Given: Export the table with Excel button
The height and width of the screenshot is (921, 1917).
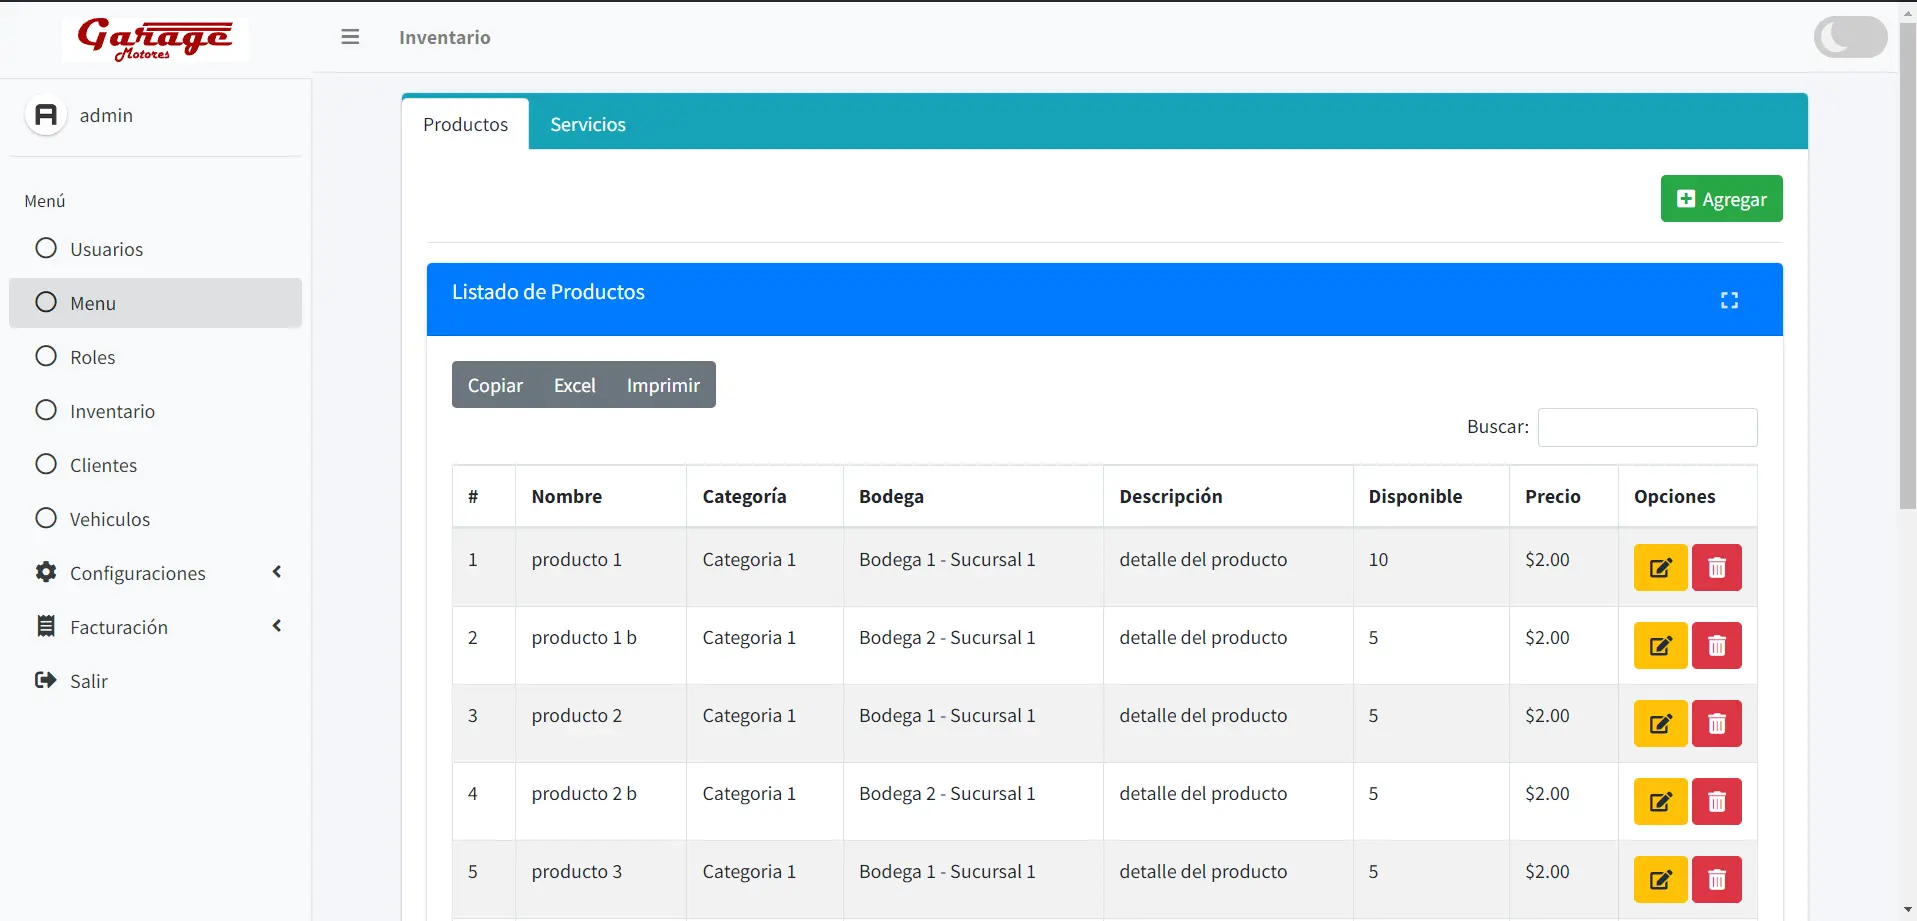Looking at the screenshot, I should (574, 385).
